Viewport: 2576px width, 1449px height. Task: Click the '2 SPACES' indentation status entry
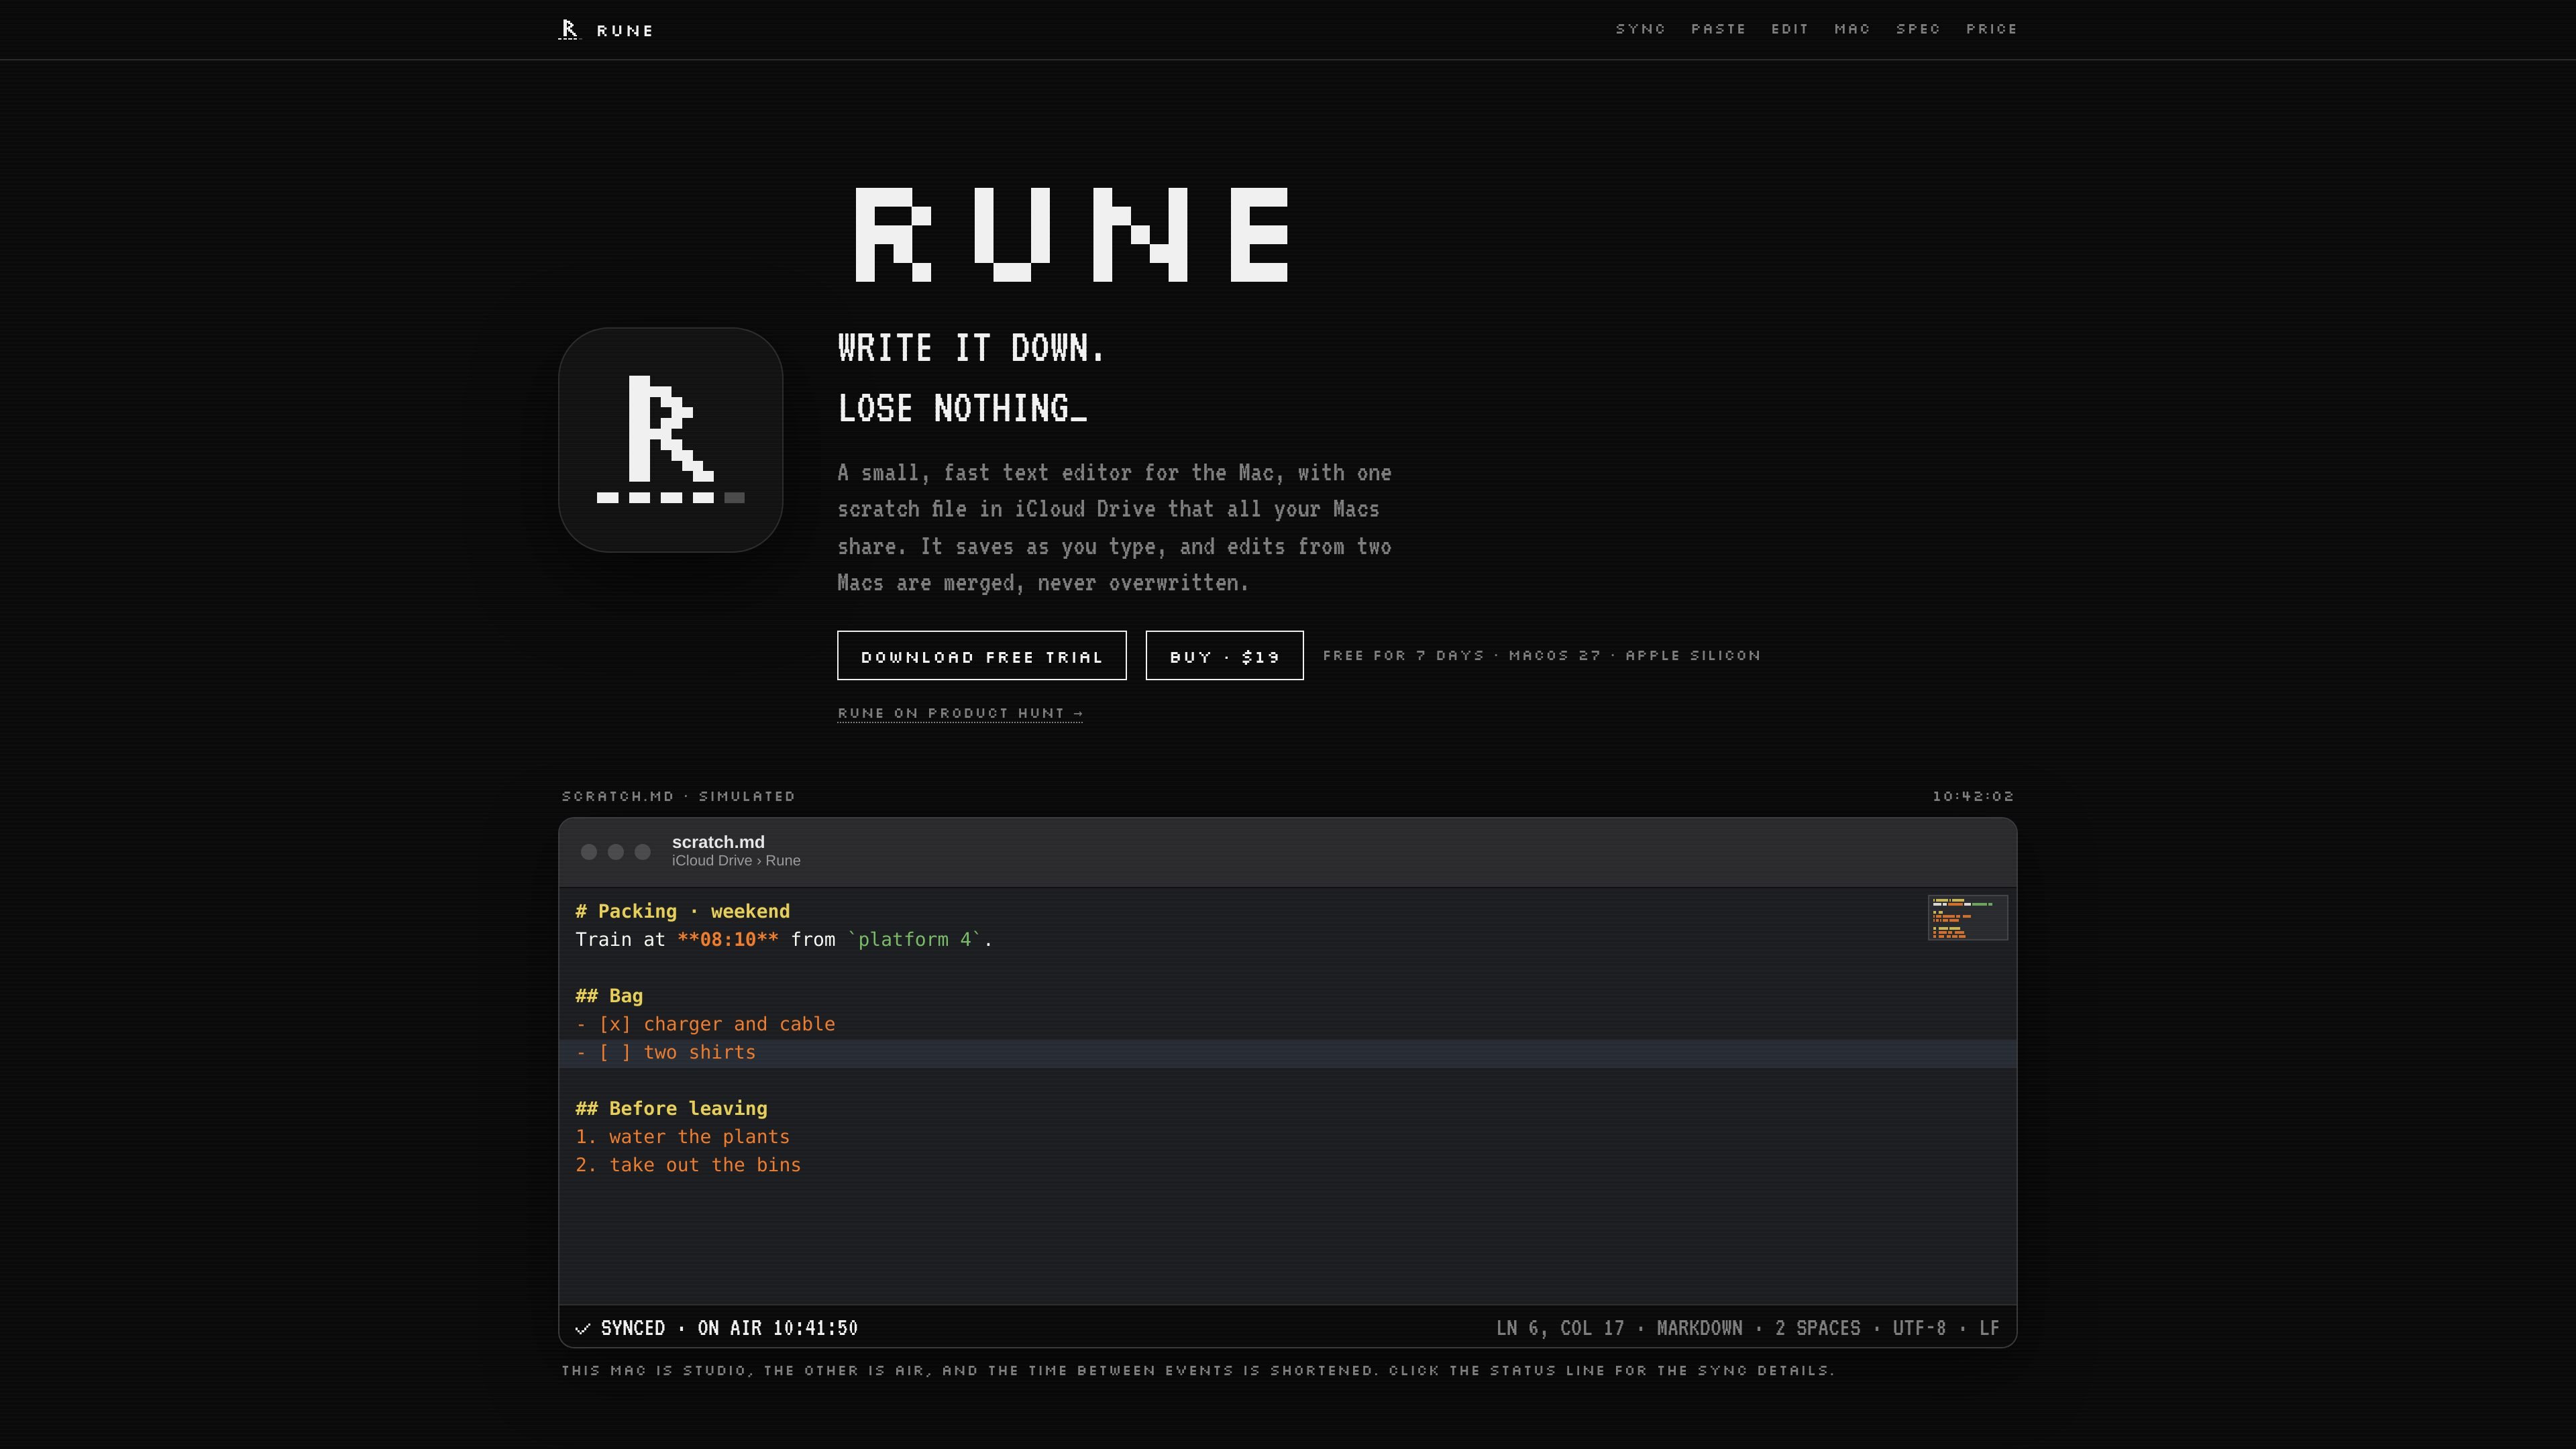point(1818,1328)
